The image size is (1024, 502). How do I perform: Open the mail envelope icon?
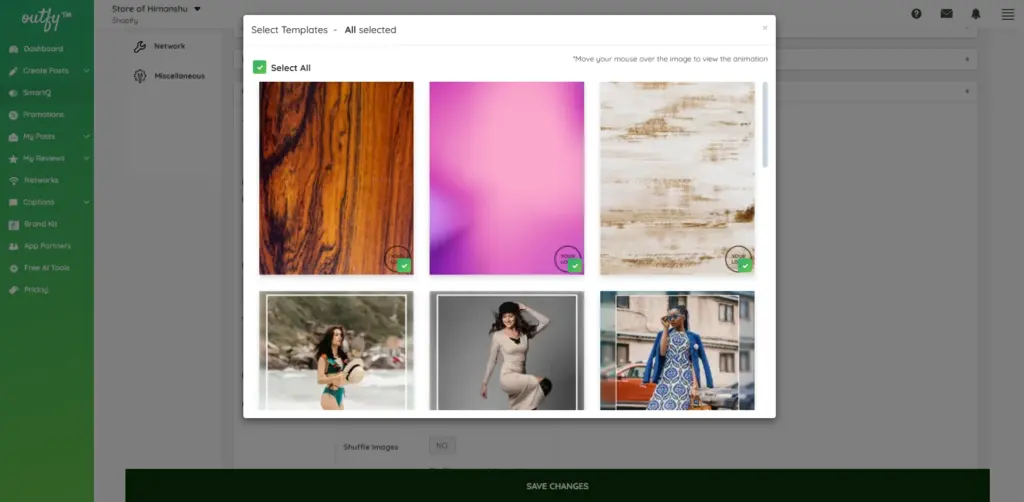tap(946, 14)
